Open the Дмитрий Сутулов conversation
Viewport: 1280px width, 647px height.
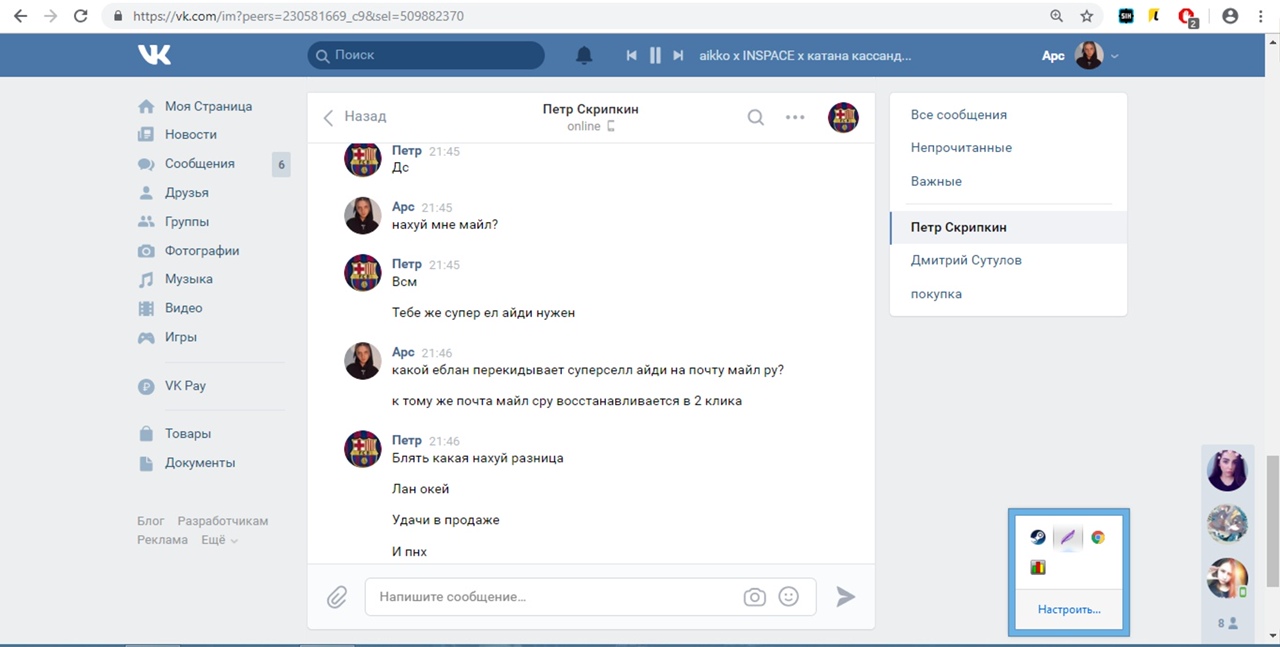coord(966,260)
